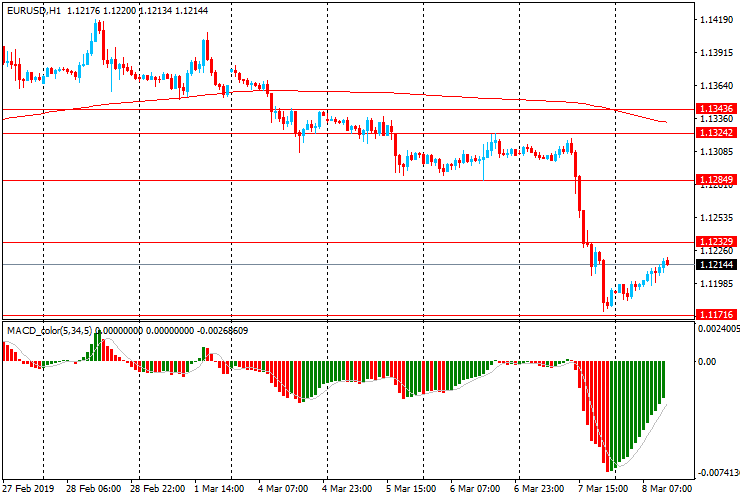This screenshot has width=740, height=500.
Task: Click the 1.13640 price scale value
Action: 716,86
